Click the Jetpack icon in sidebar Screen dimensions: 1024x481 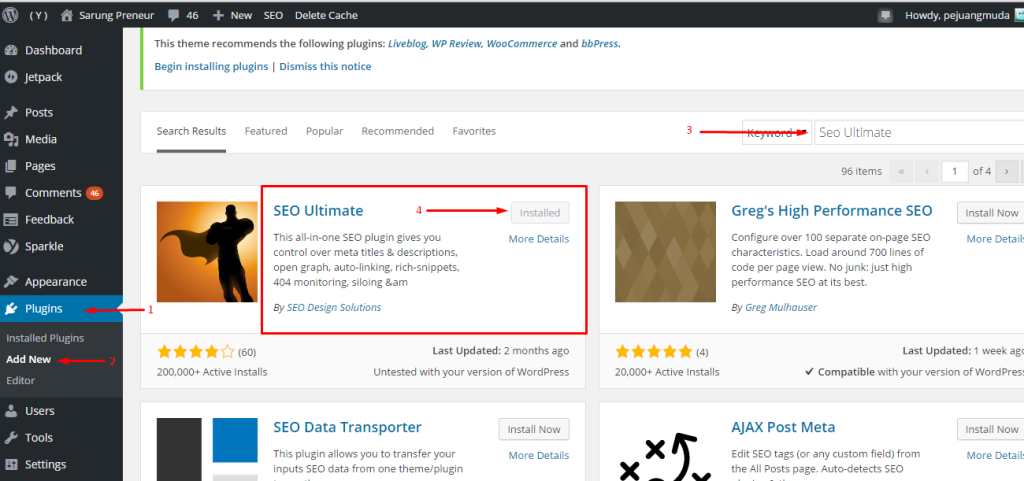point(10,77)
